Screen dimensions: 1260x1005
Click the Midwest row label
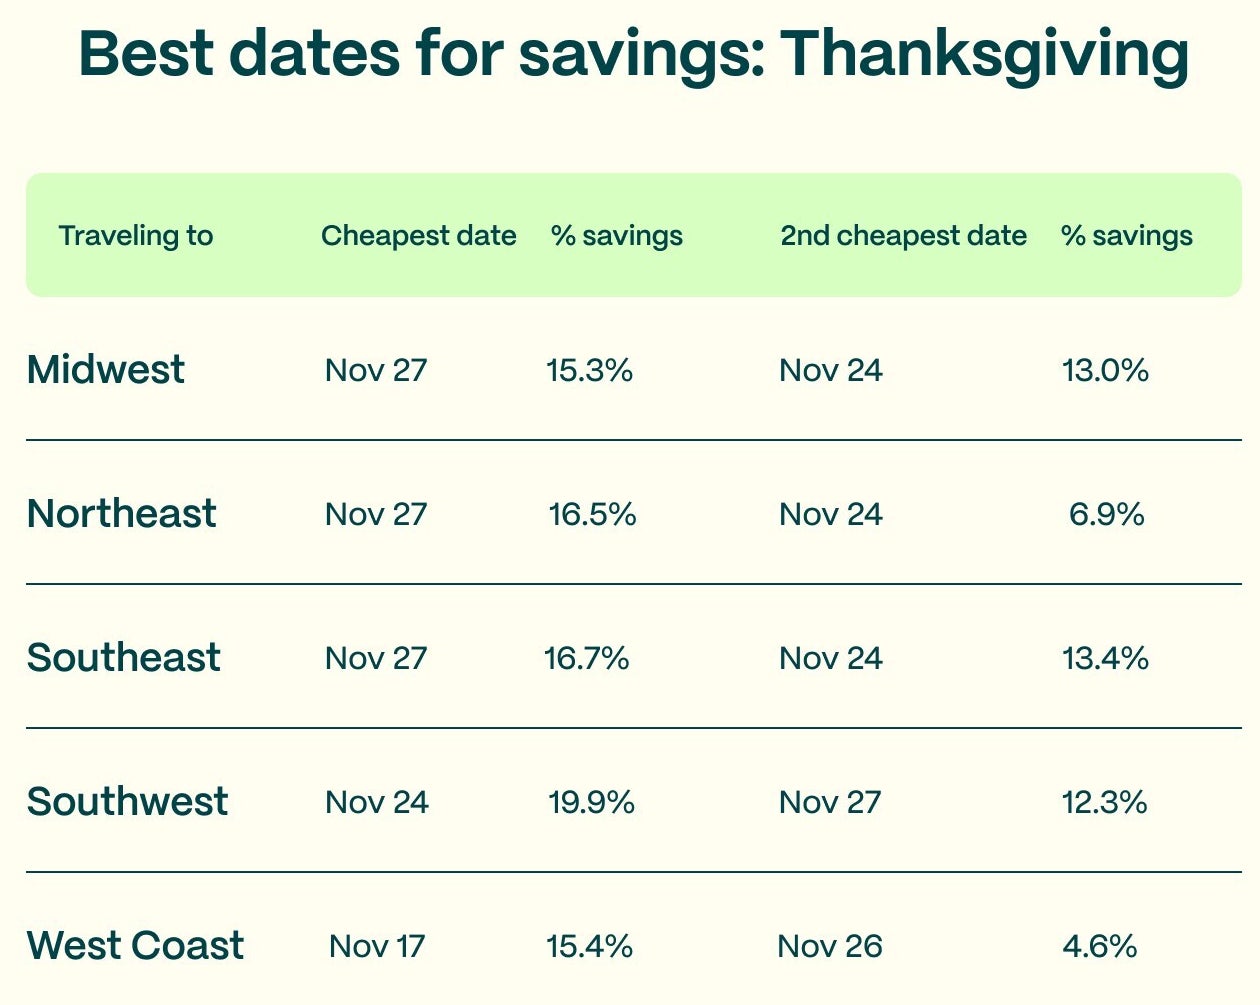tap(106, 370)
